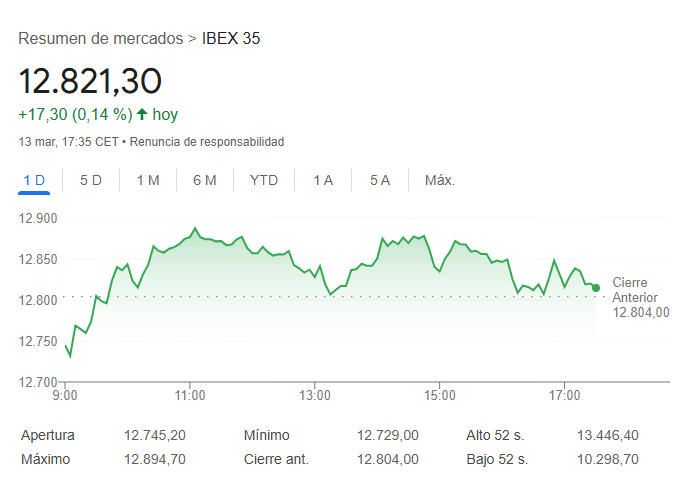
Task: Click the daily change +17,30 (0,14 %) text
Action: [75, 114]
